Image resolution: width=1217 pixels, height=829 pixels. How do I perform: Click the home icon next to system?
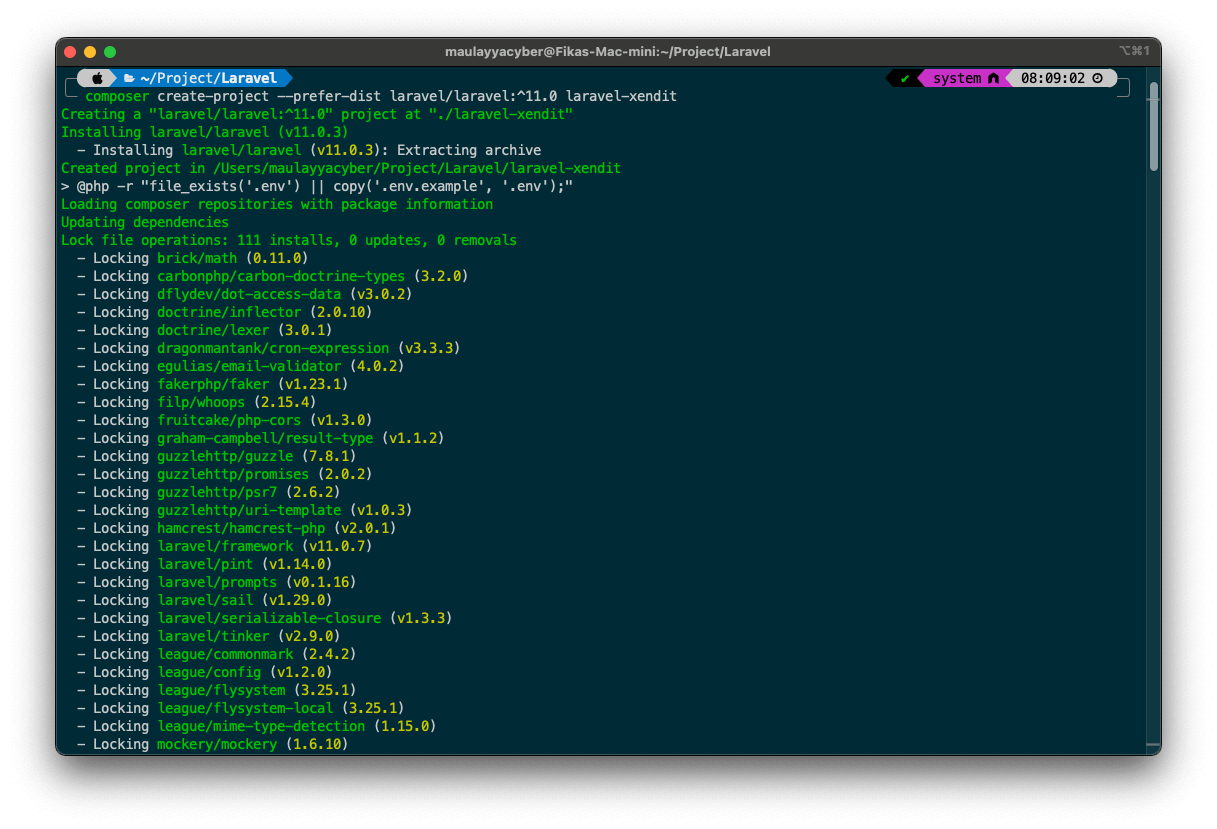point(993,78)
